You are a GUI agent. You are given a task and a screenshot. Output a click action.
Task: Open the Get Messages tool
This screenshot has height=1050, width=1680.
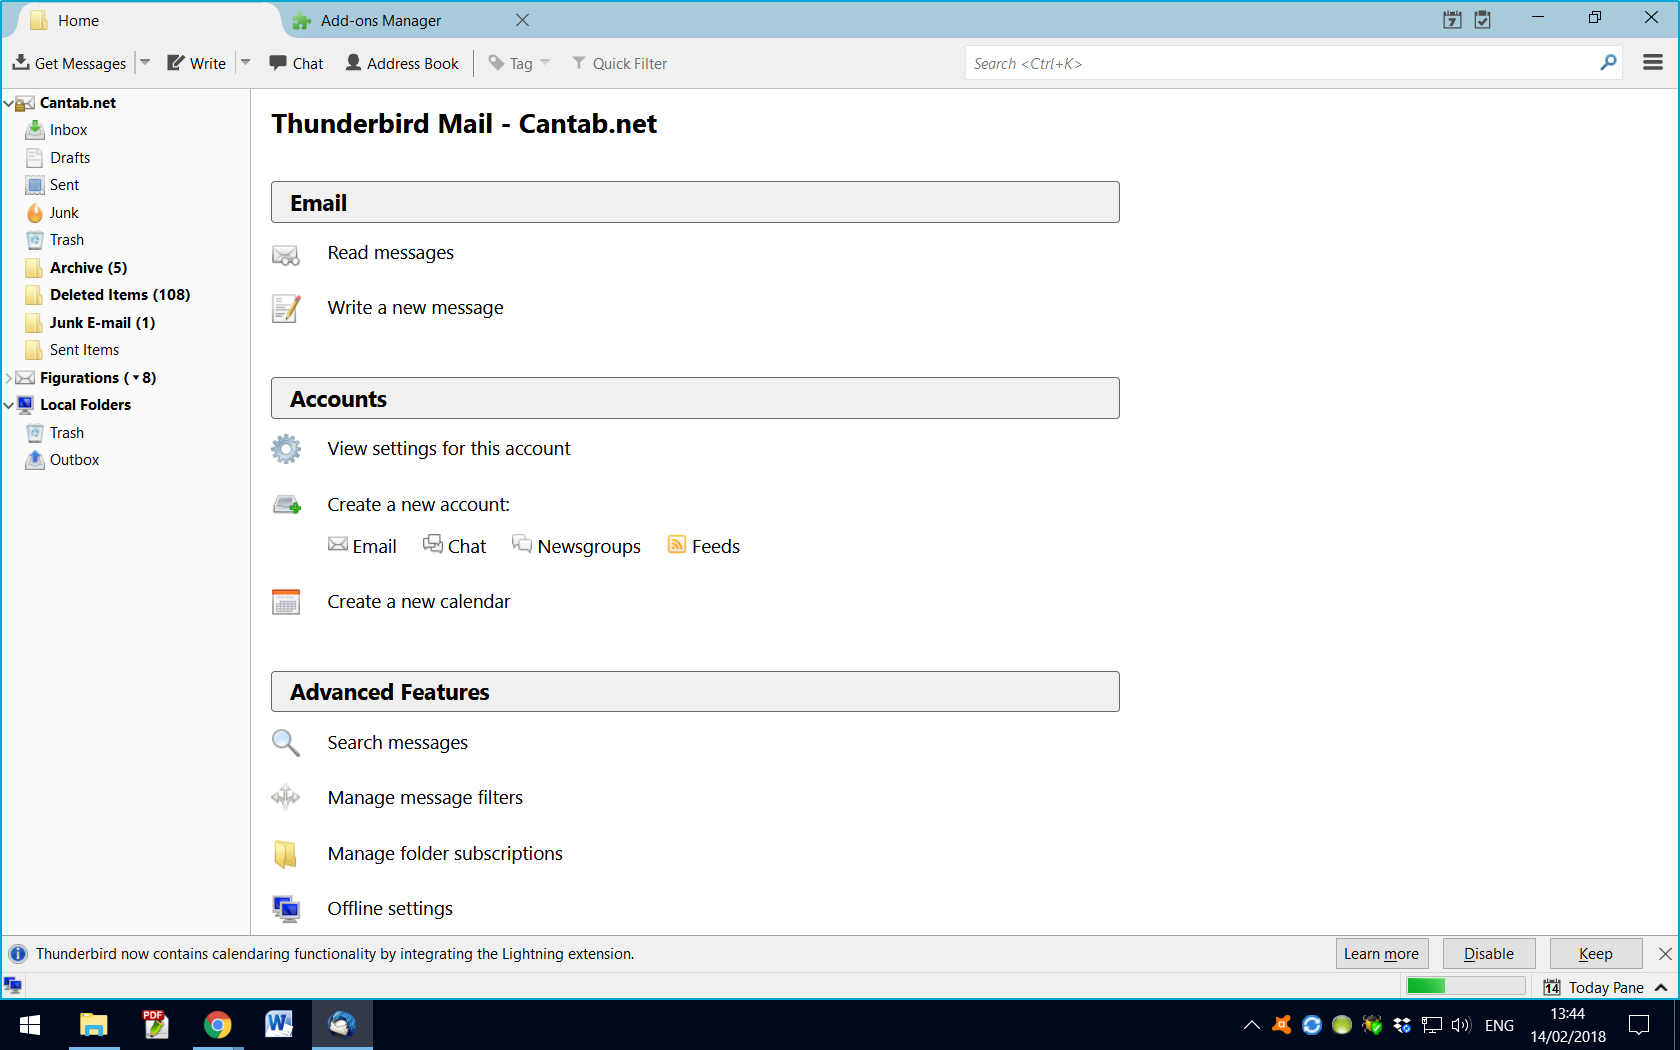(70, 62)
